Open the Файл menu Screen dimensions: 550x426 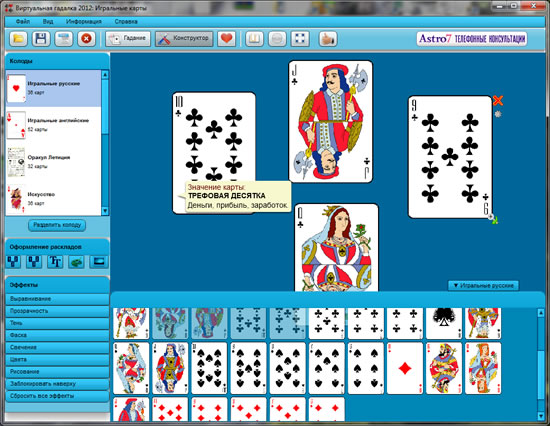(x=23, y=21)
